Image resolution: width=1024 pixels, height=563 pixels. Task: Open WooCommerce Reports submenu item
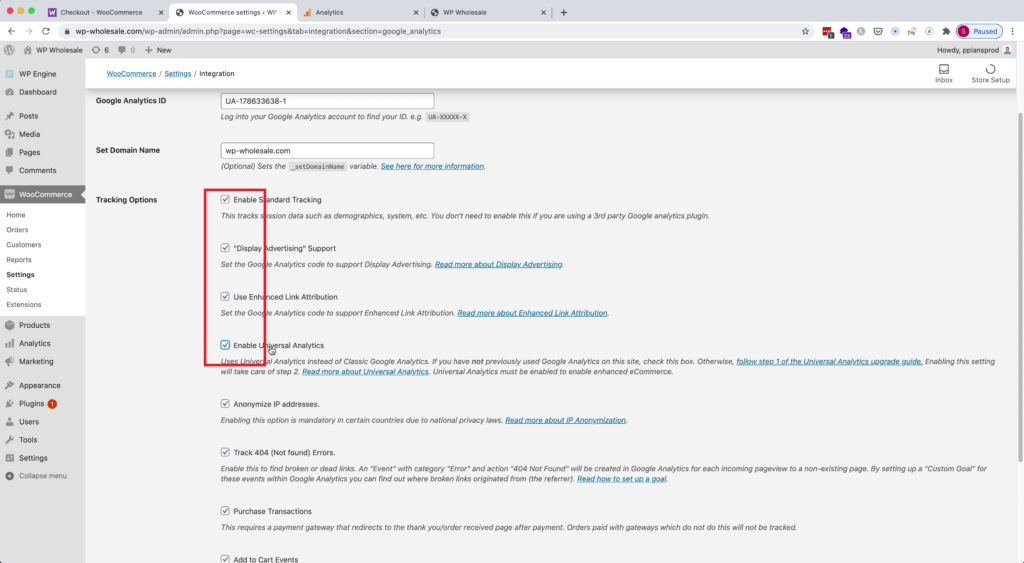19,259
